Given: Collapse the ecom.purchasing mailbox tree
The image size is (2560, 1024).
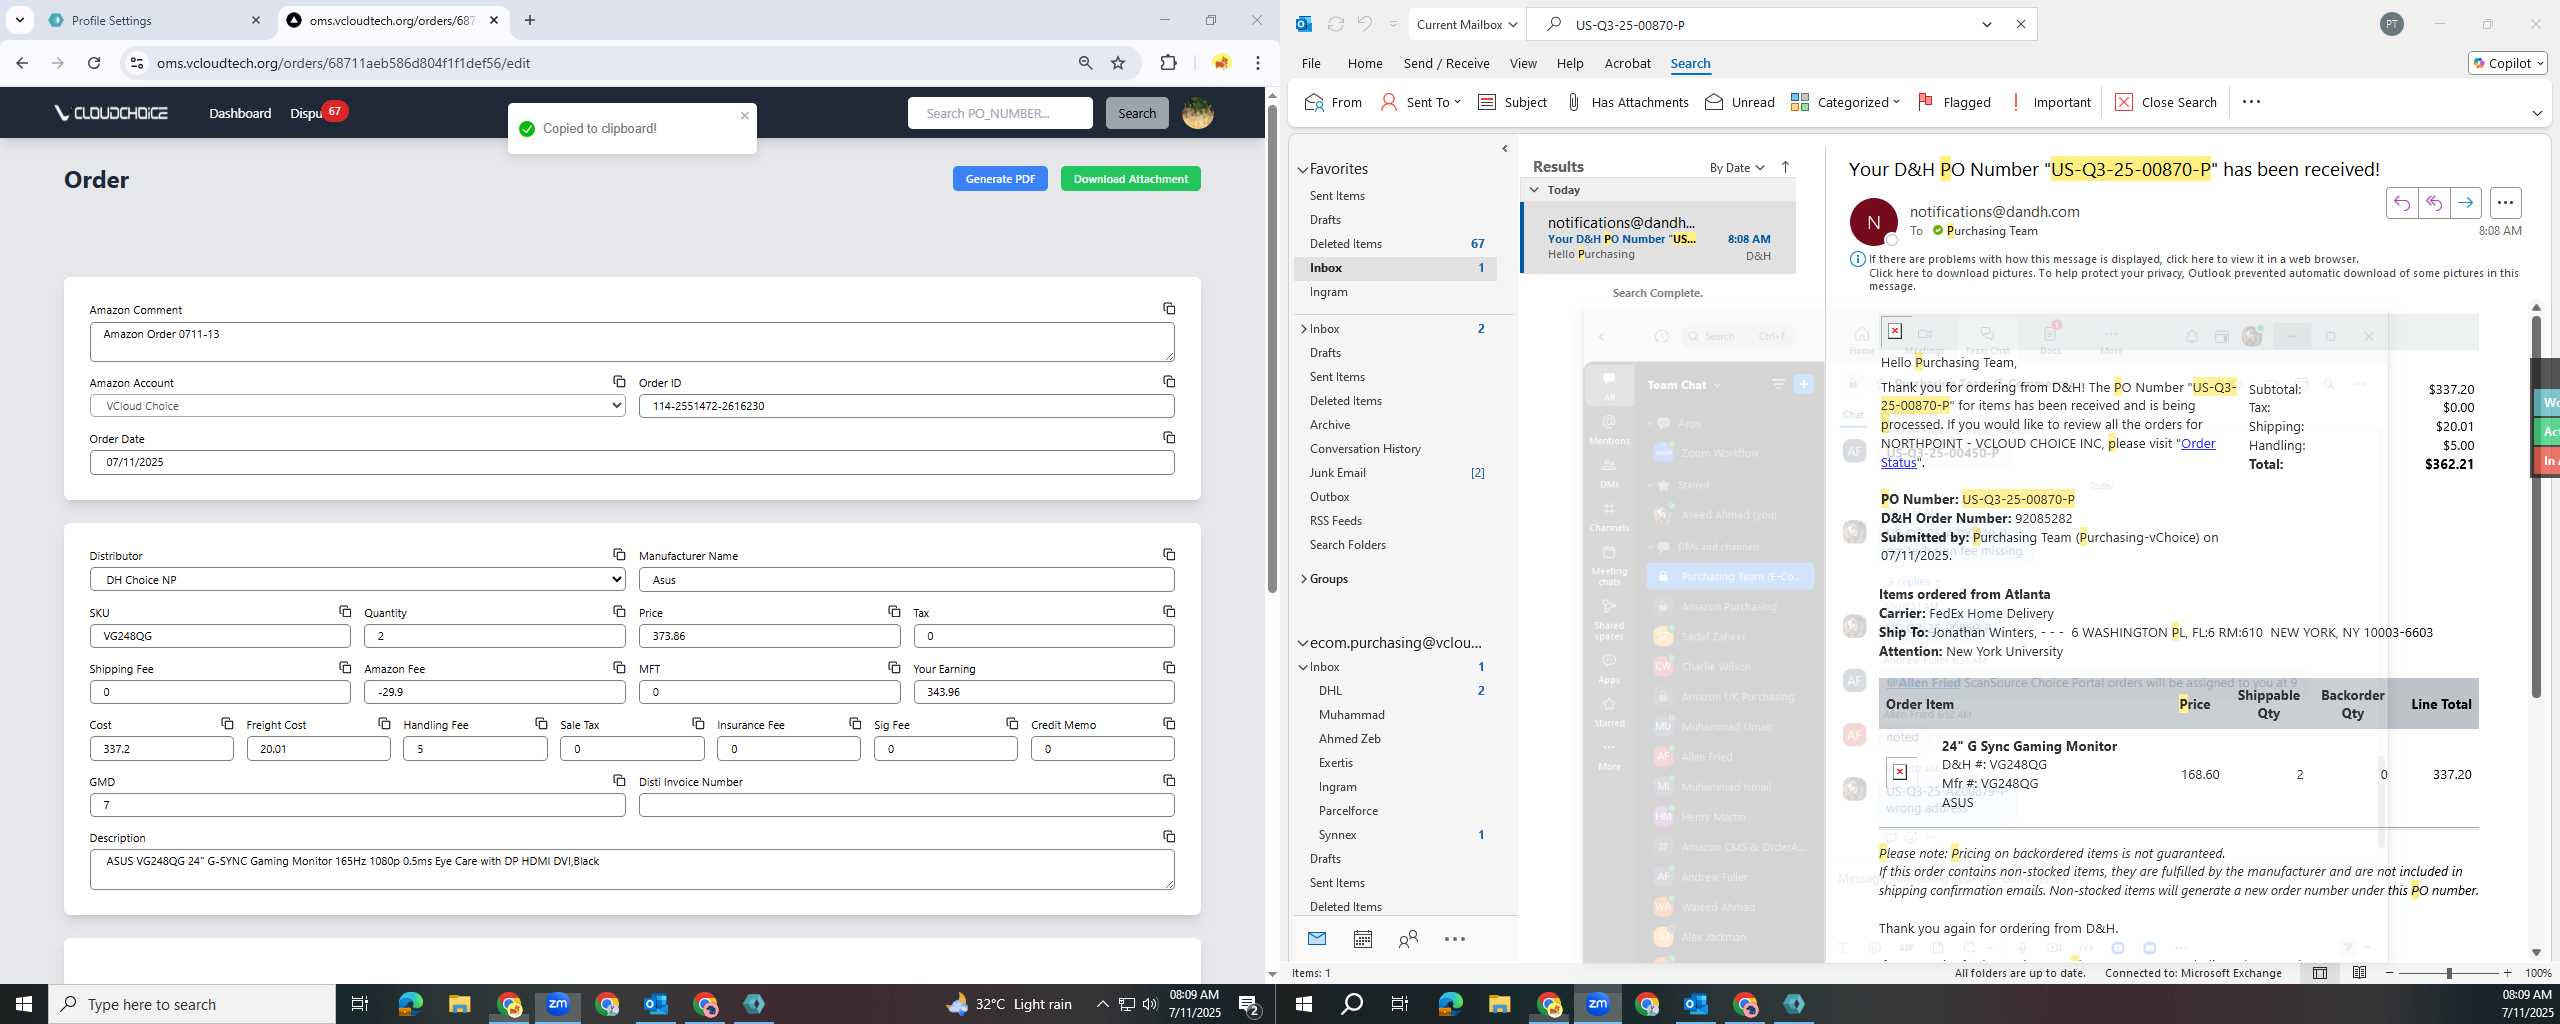Looking at the screenshot, I should coord(1303,643).
